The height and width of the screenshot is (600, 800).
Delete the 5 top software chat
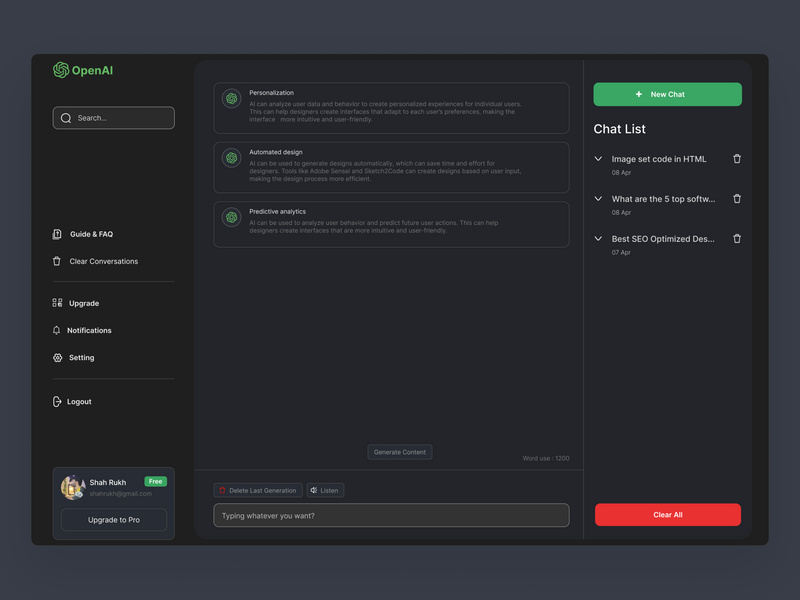(x=737, y=199)
